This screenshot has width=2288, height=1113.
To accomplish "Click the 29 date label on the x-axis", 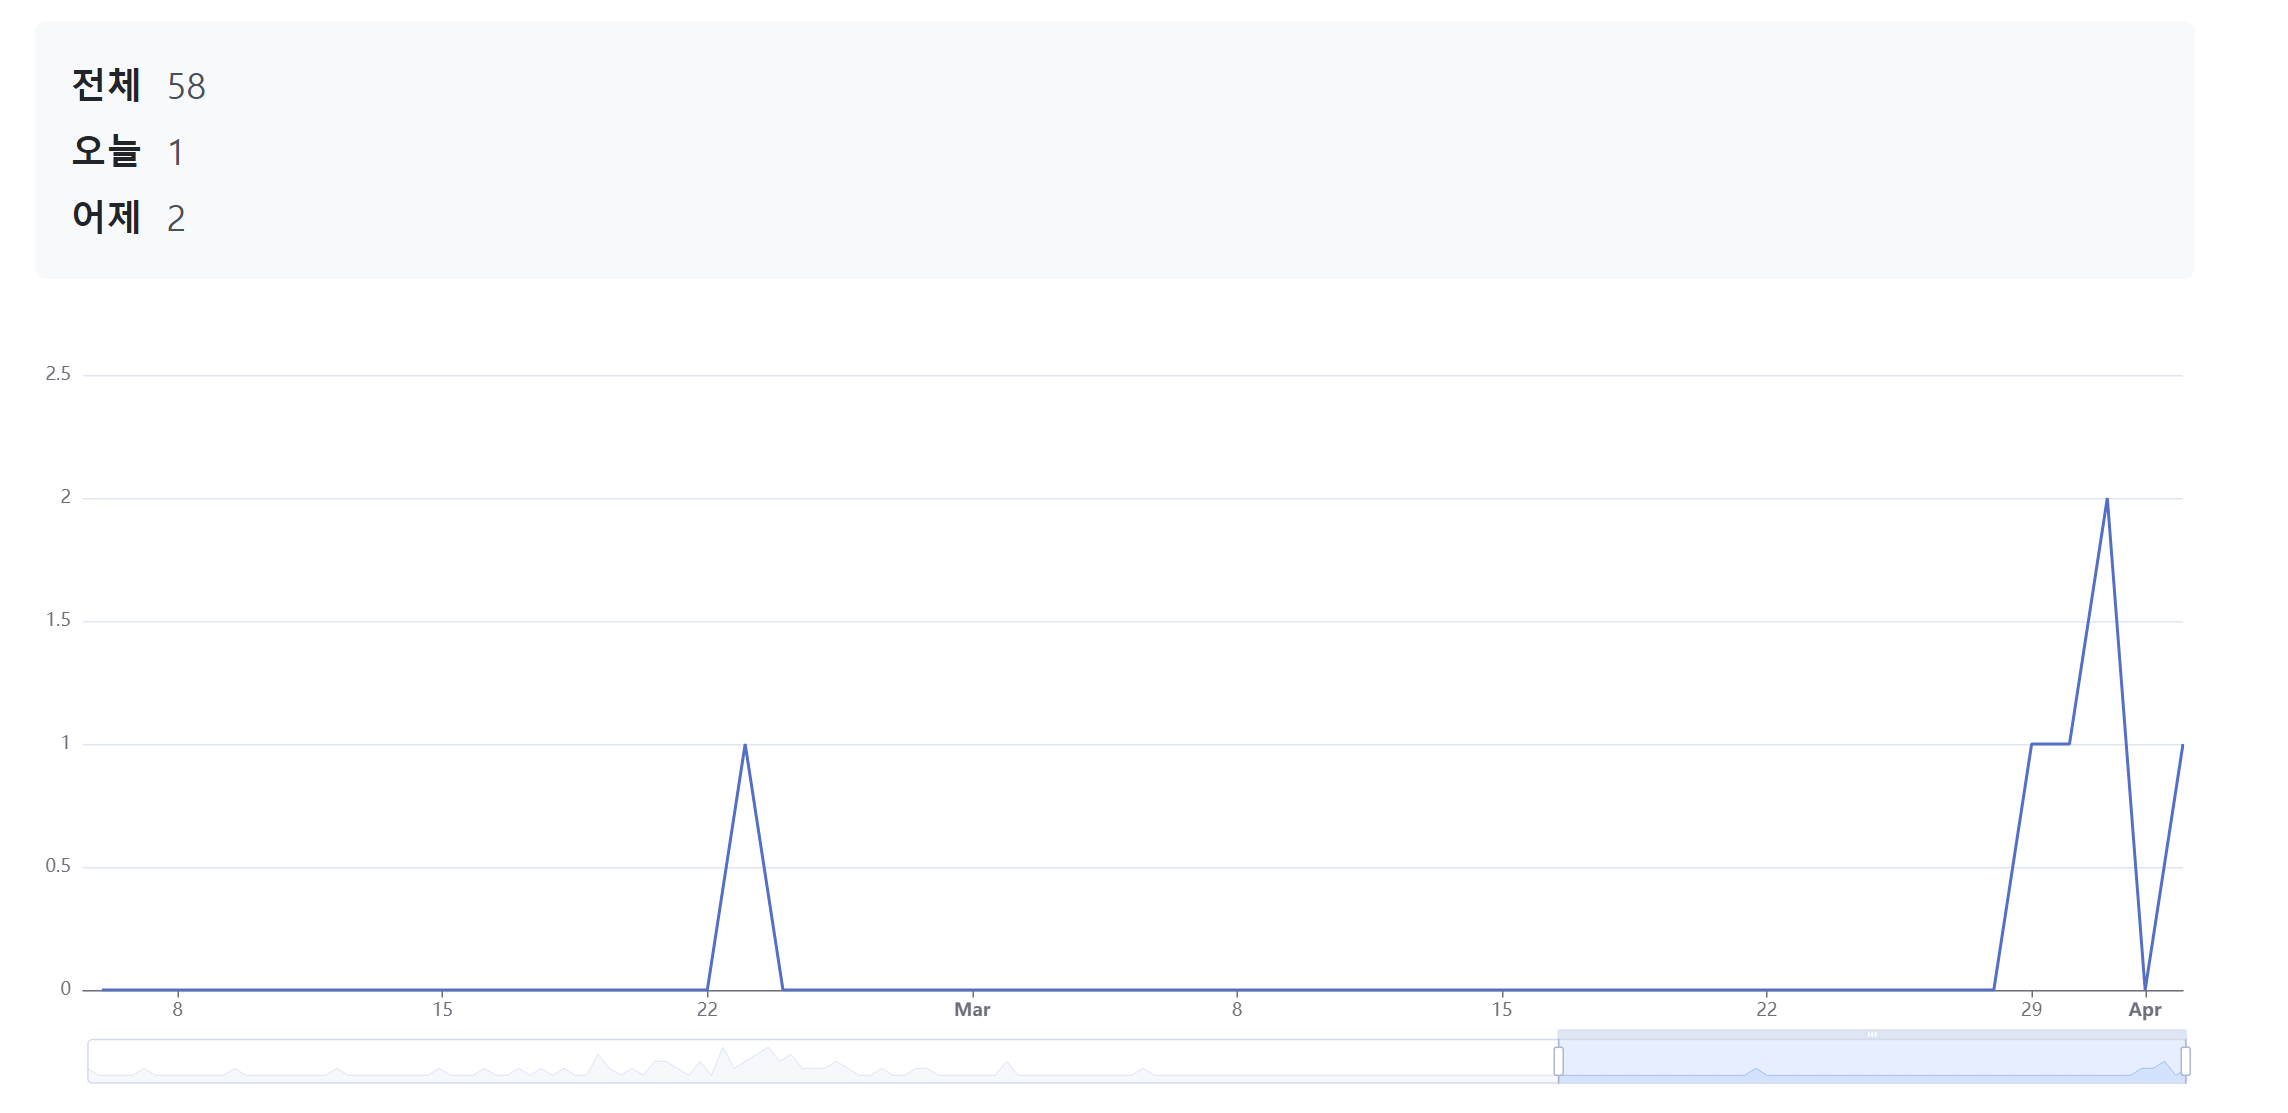I will (2031, 1010).
